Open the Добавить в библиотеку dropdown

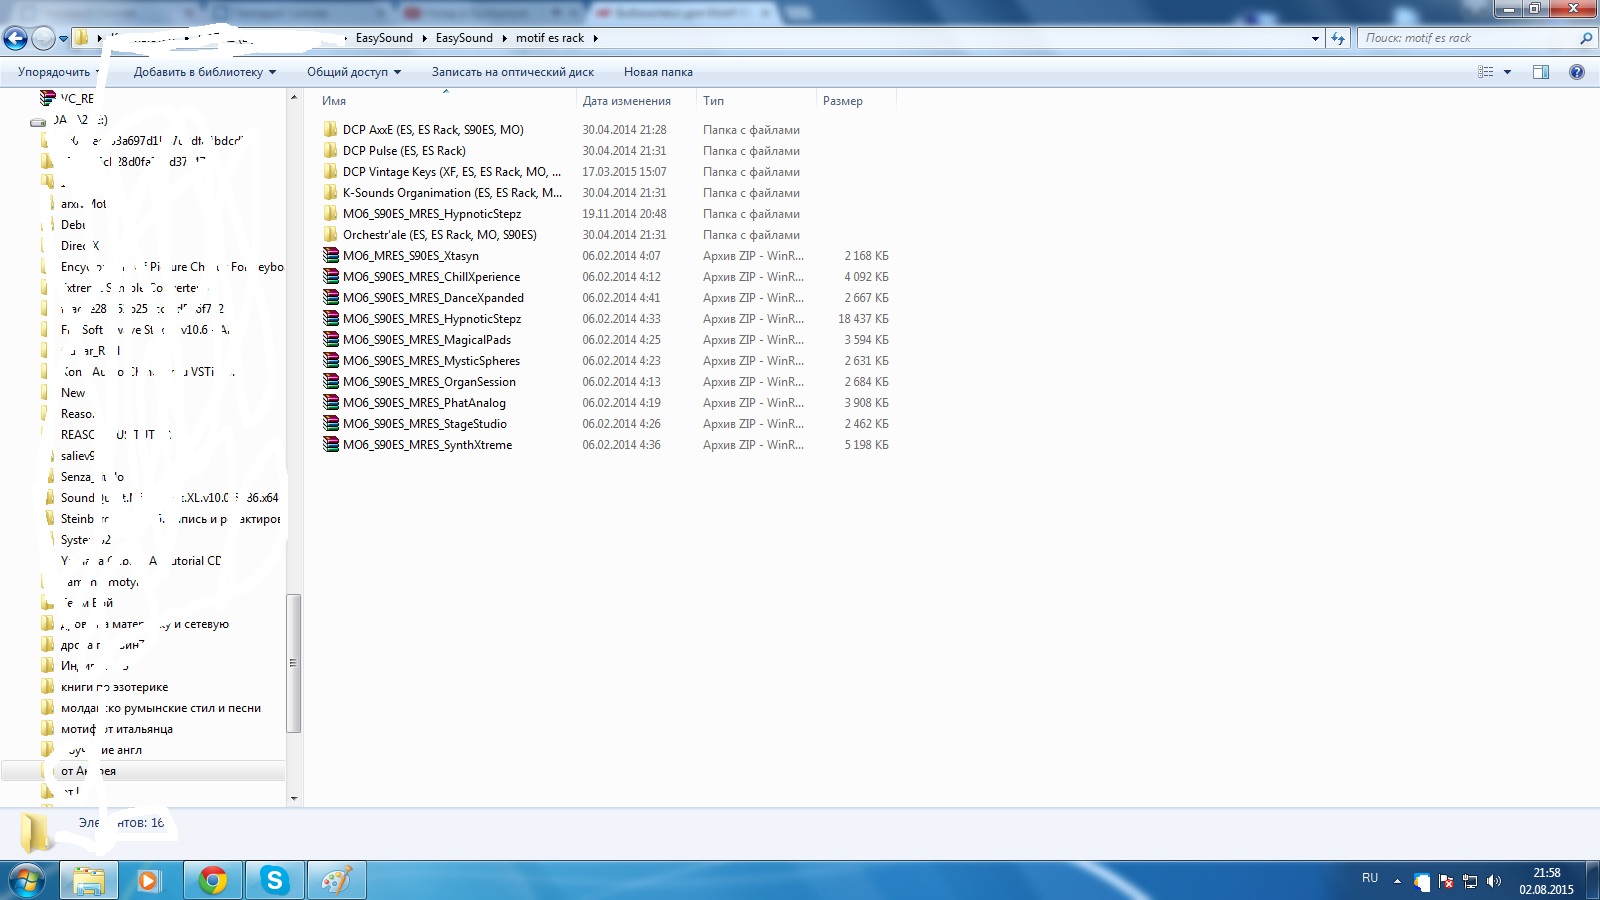click(205, 72)
